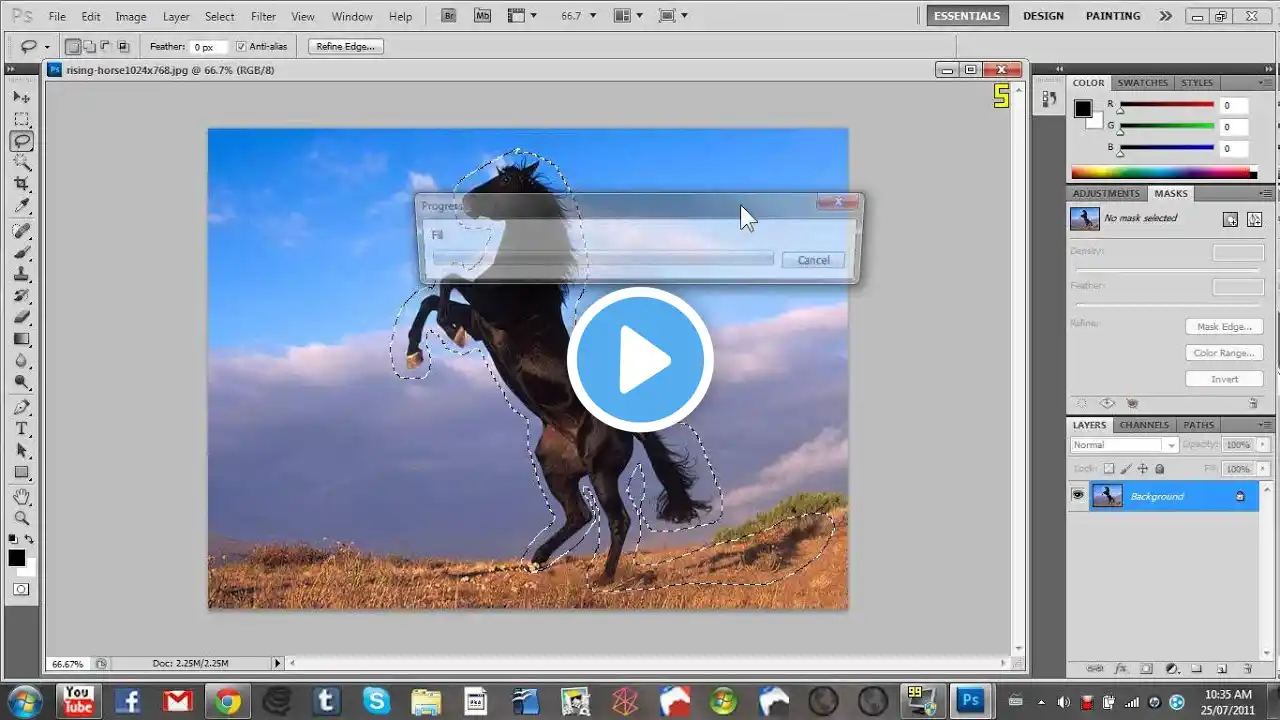Toggle the Anti-alias checkbox

point(241,47)
